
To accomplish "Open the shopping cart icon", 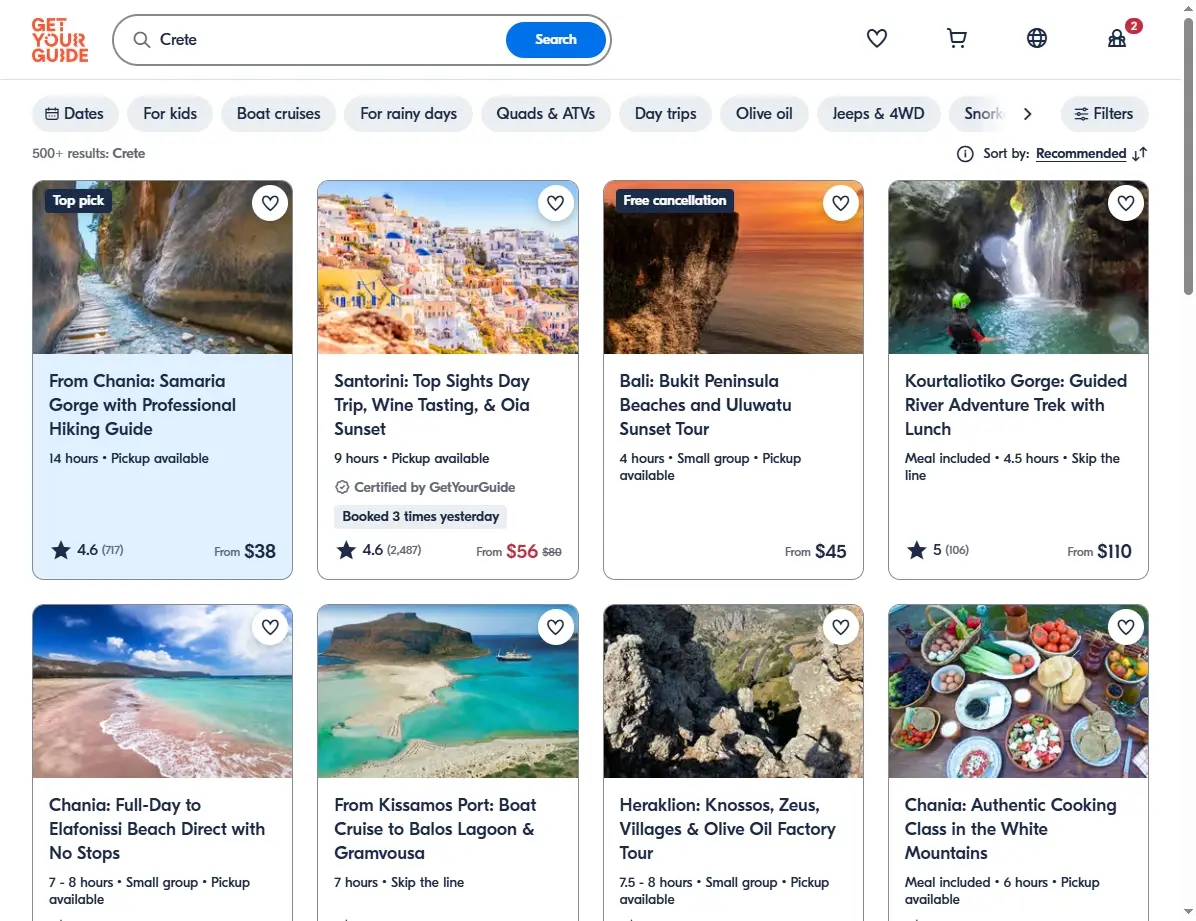I will (956, 38).
